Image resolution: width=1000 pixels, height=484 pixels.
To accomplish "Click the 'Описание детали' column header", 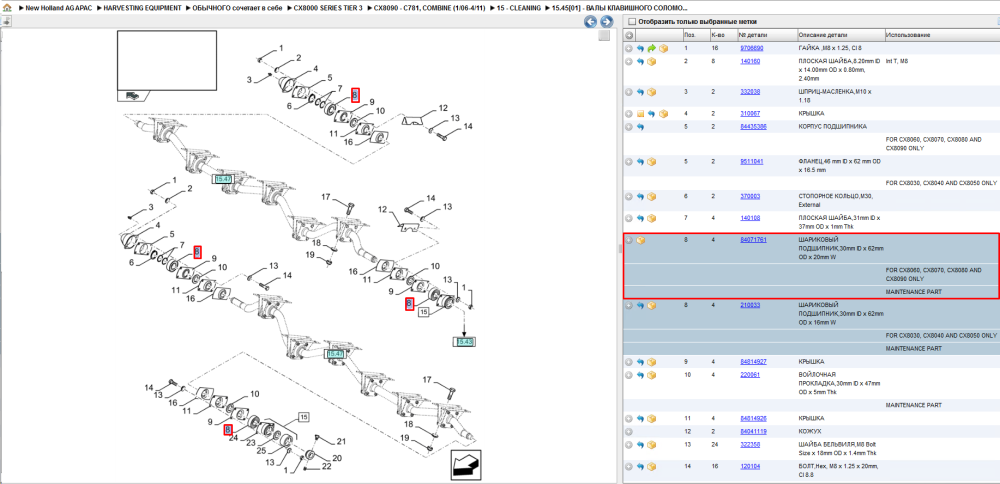I will click(x=841, y=34).
